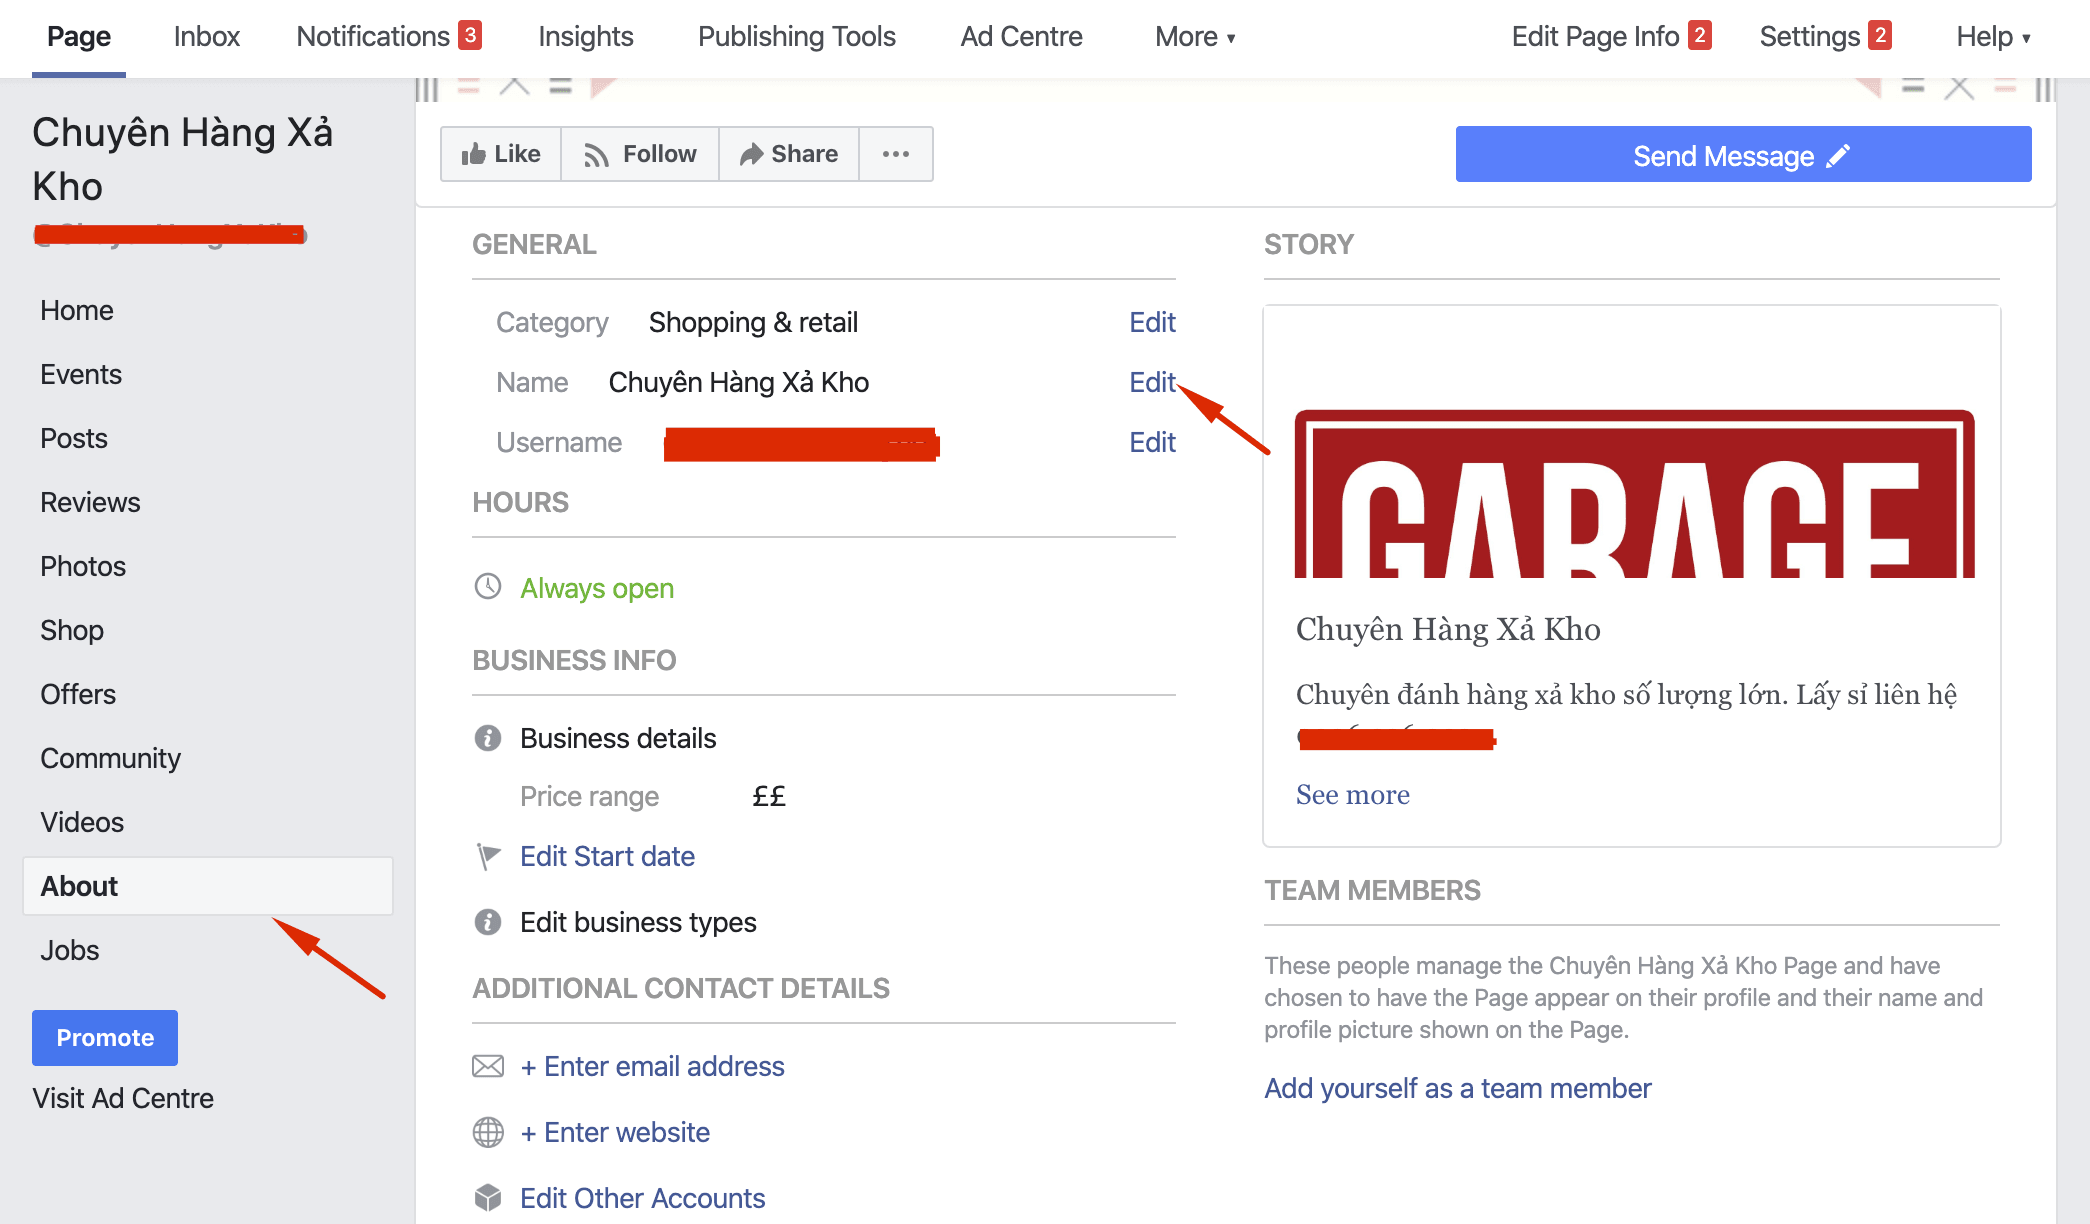This screenshot has width=2090, height=1224.
Task: Expand the More dropdown menu
Action: coord(1195,37)
